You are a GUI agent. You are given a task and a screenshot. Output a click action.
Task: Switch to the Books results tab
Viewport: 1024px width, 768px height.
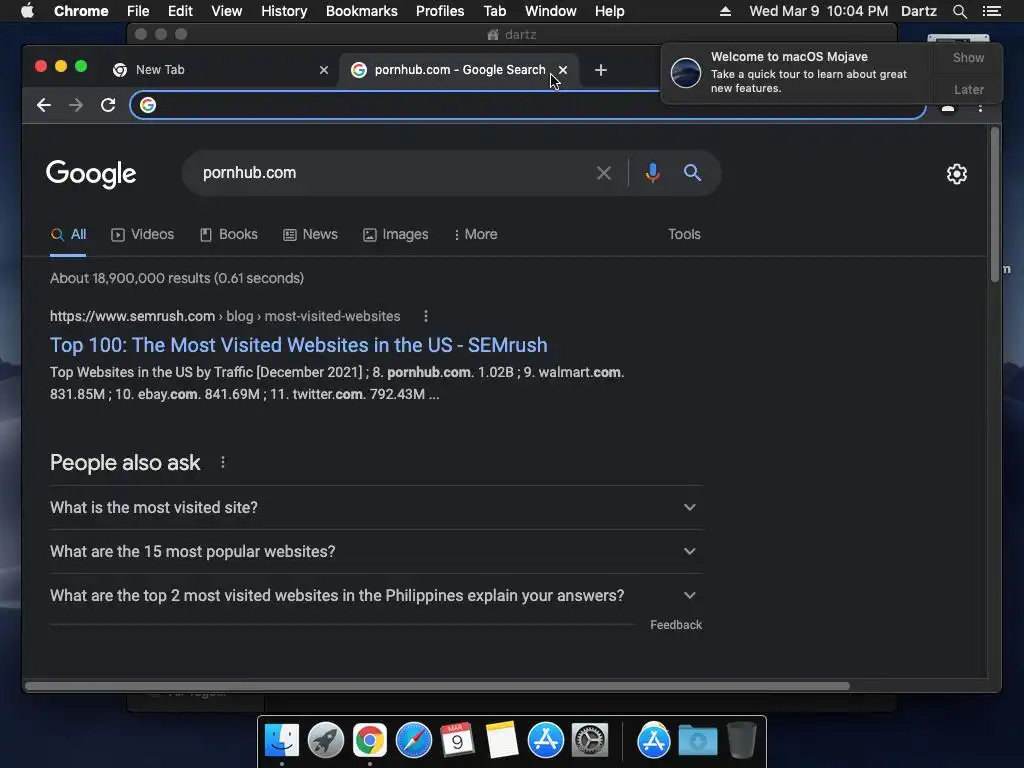click(x=229, y=234)
